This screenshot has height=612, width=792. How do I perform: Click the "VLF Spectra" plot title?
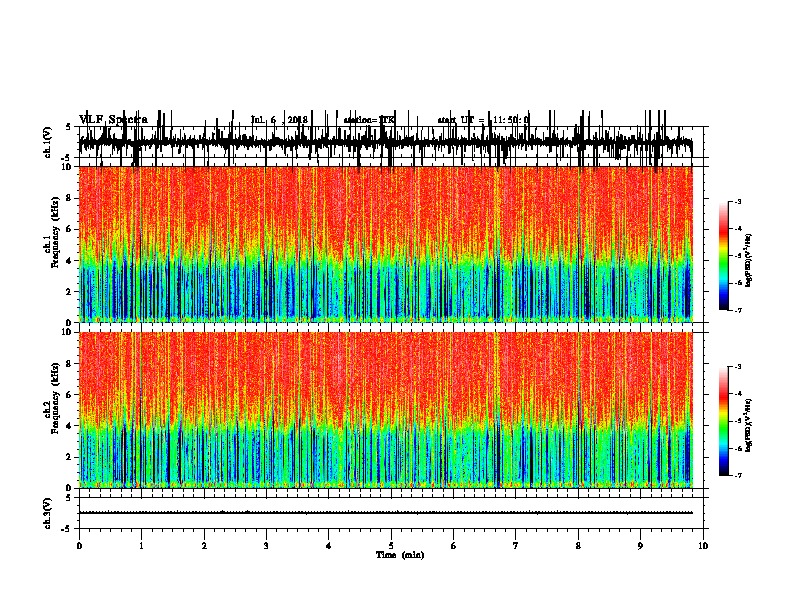coord(113,119)
